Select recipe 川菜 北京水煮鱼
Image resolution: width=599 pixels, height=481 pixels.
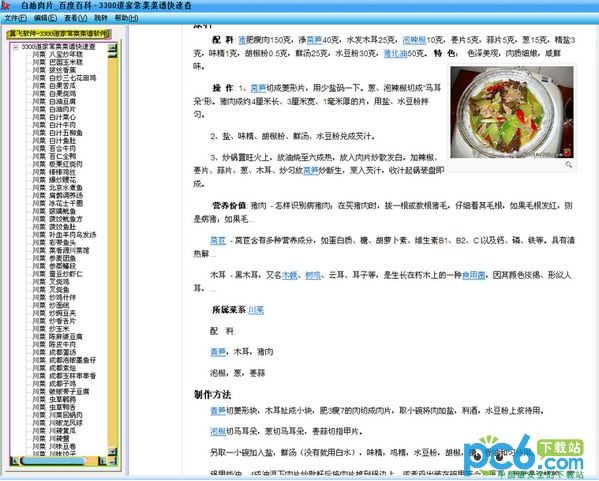[57, 188]
